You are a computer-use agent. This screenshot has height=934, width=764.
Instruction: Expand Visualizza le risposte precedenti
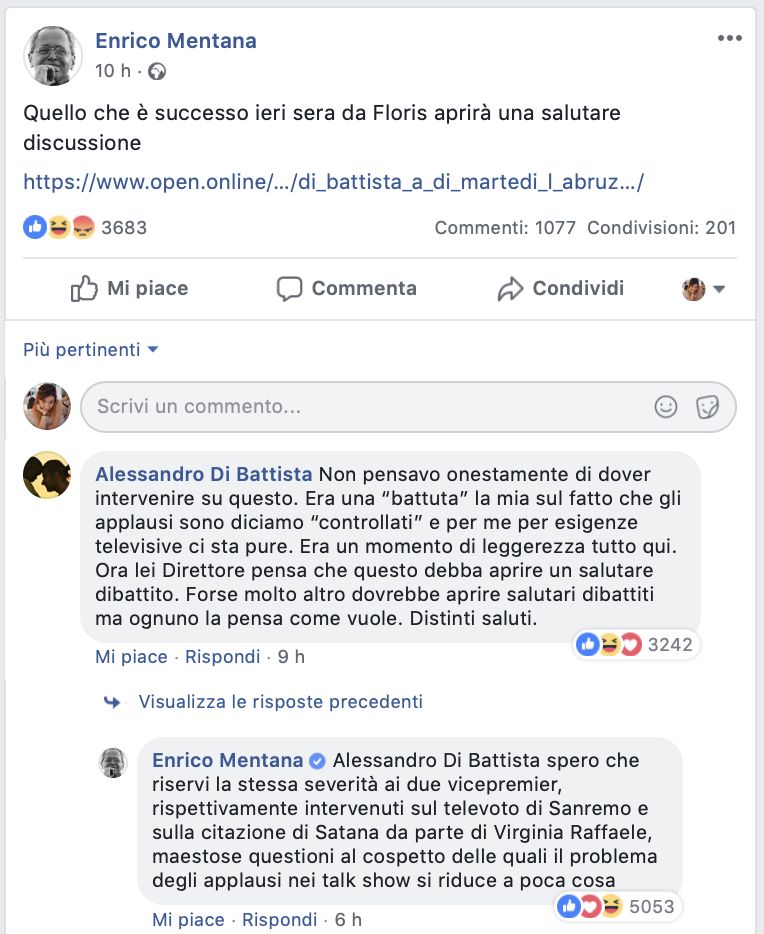[x=280, y=702]
